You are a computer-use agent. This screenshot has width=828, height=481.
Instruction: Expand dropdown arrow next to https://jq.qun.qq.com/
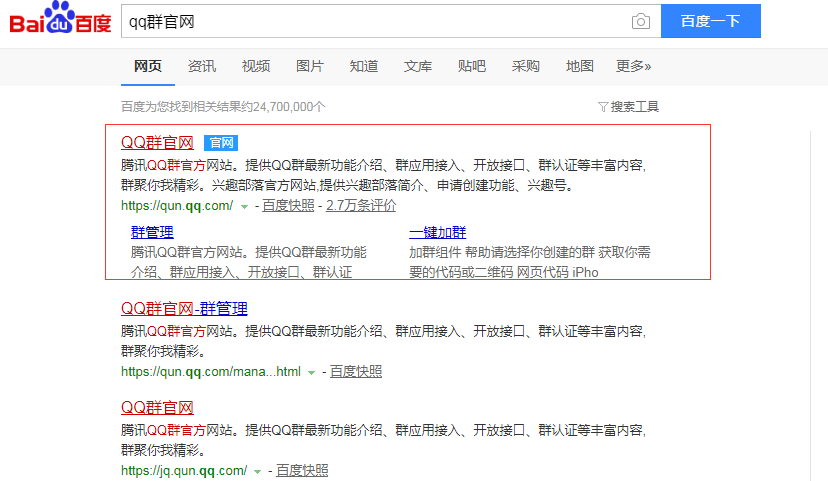[258, 471]
